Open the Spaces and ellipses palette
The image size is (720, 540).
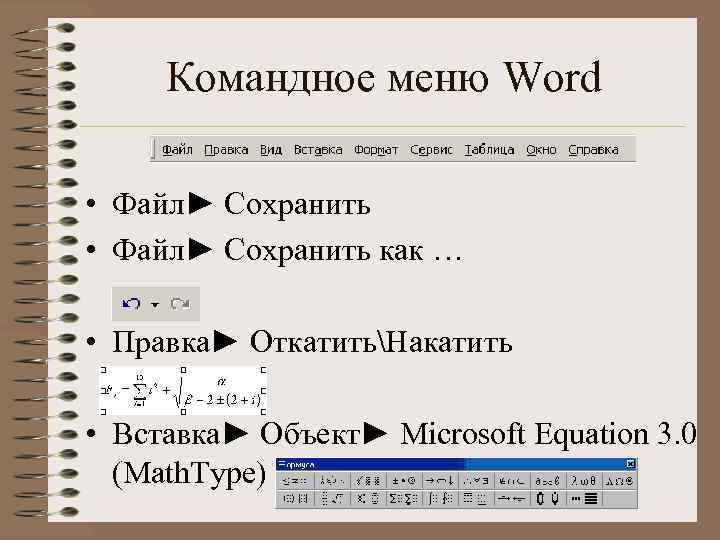click(x=332, y=481)
